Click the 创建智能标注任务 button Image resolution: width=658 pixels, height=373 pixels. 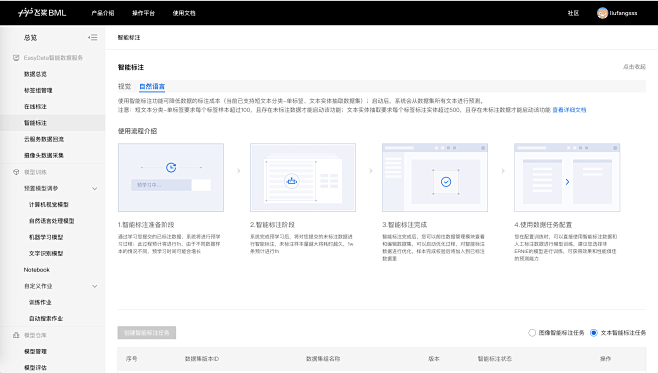[x=146, y=333]
